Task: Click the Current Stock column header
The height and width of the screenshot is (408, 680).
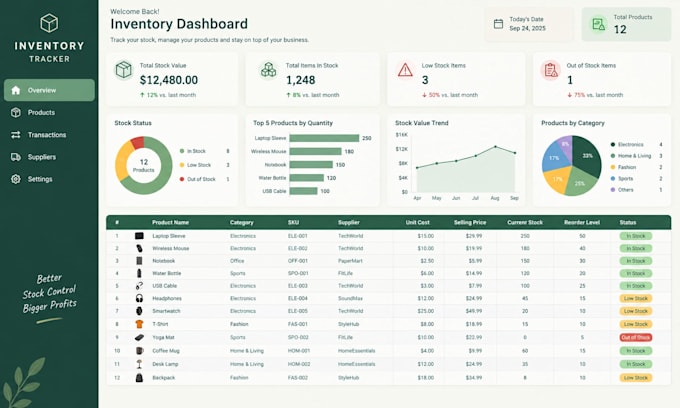Action: [525, 222]
